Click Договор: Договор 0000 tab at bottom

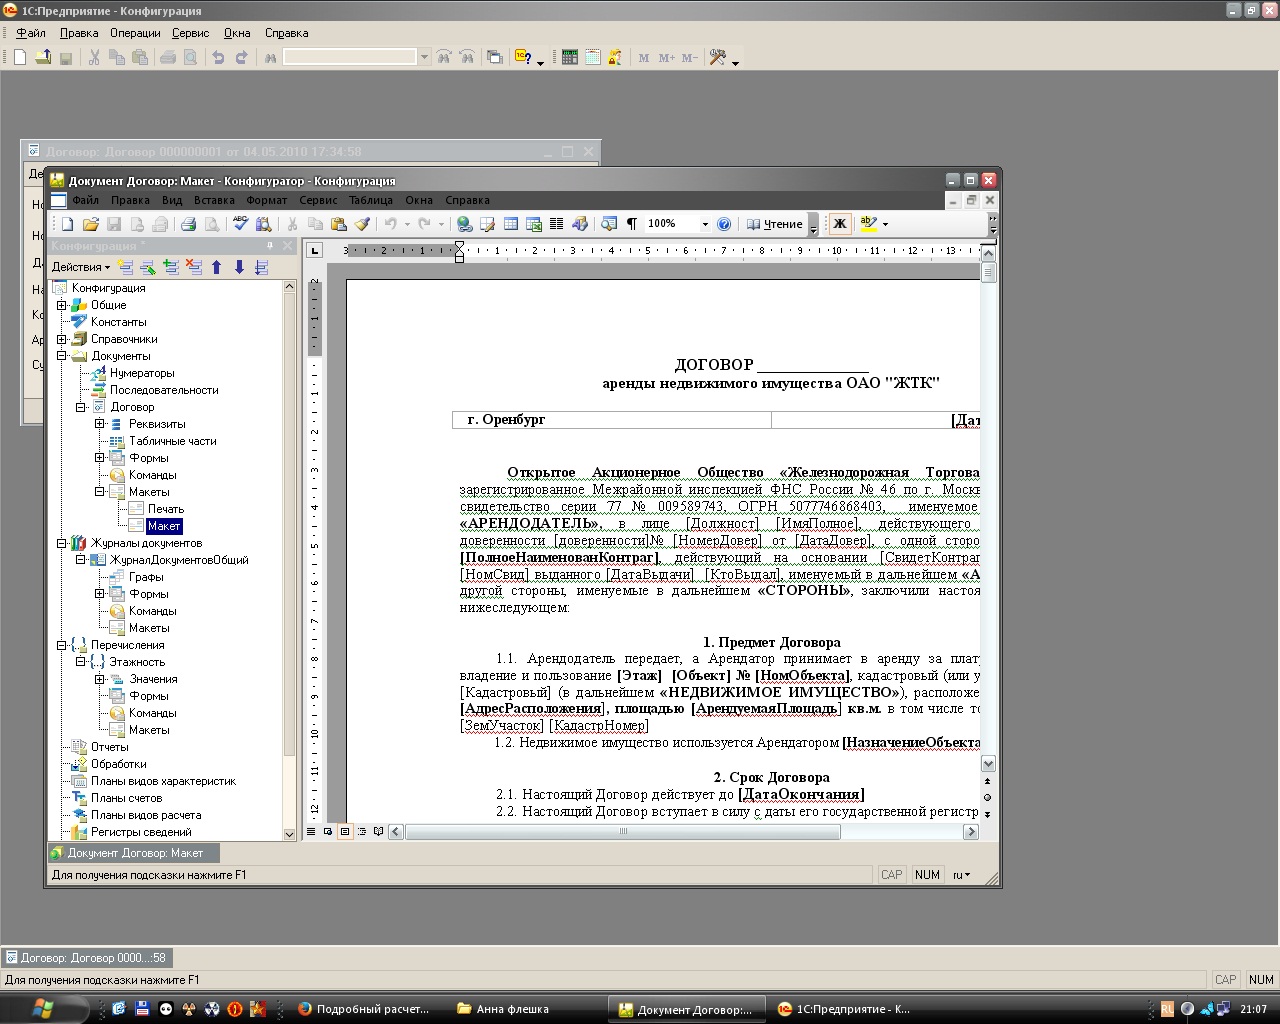pos(85,957)
